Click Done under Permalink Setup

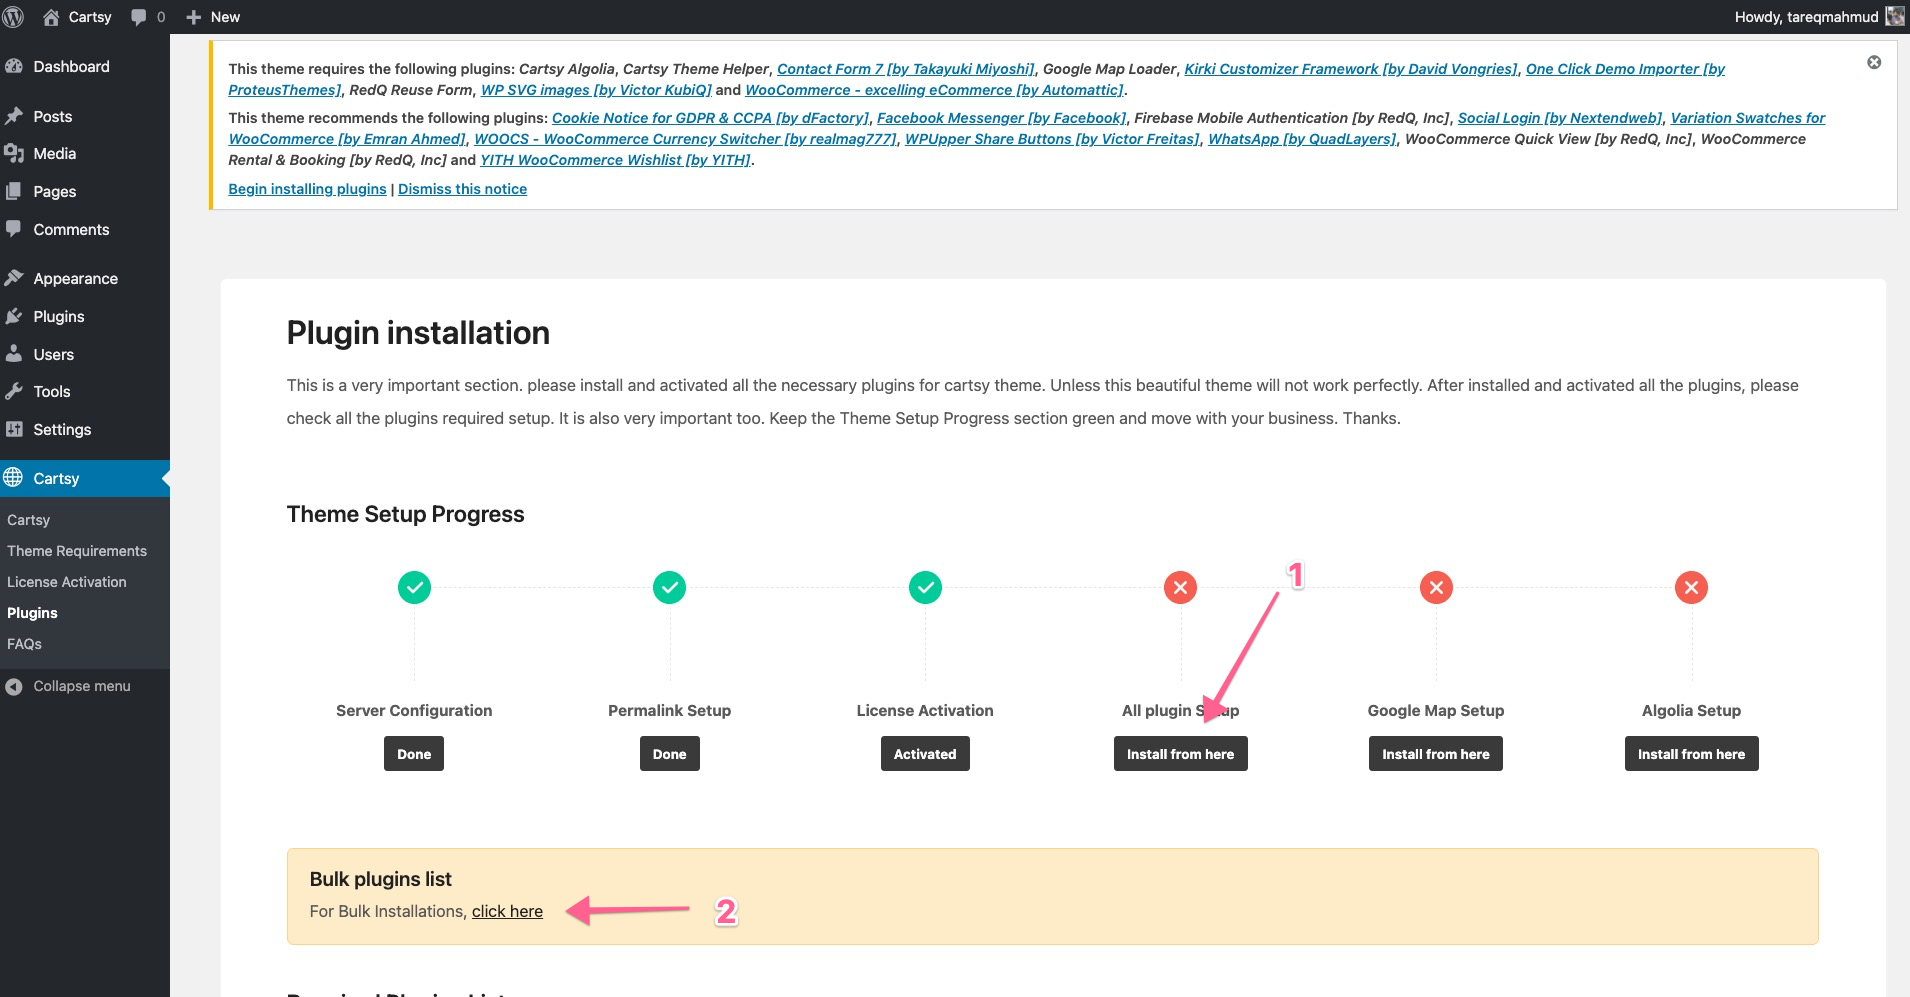(670, 754)
